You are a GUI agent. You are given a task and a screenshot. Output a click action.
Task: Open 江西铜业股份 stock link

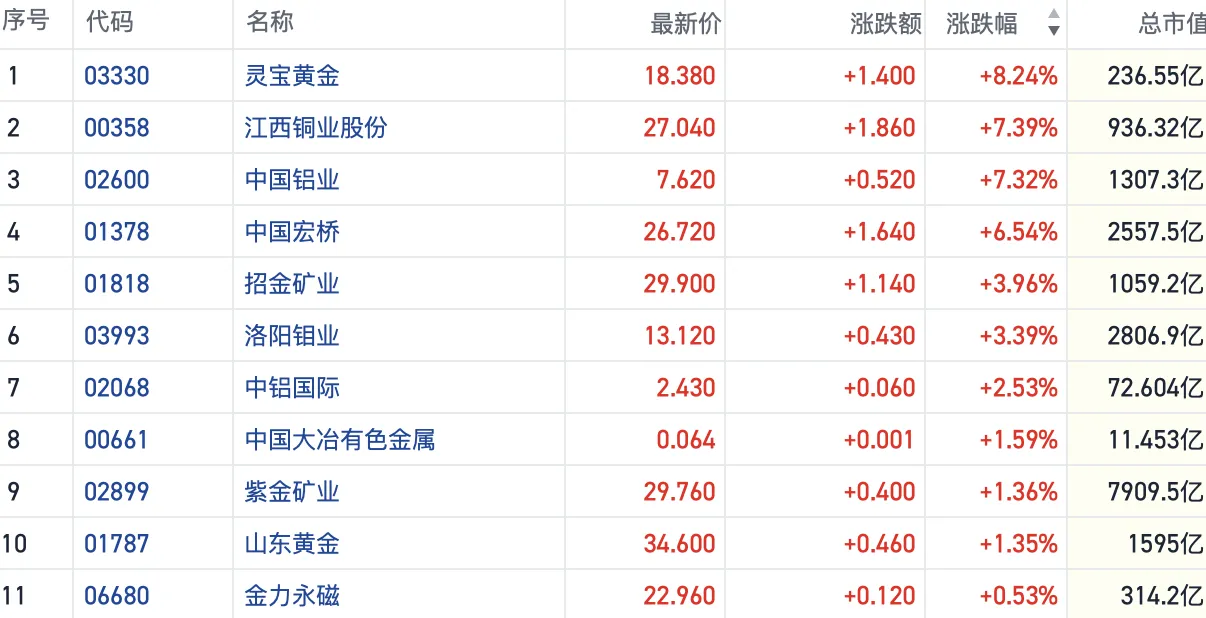(x=316, y=128)
